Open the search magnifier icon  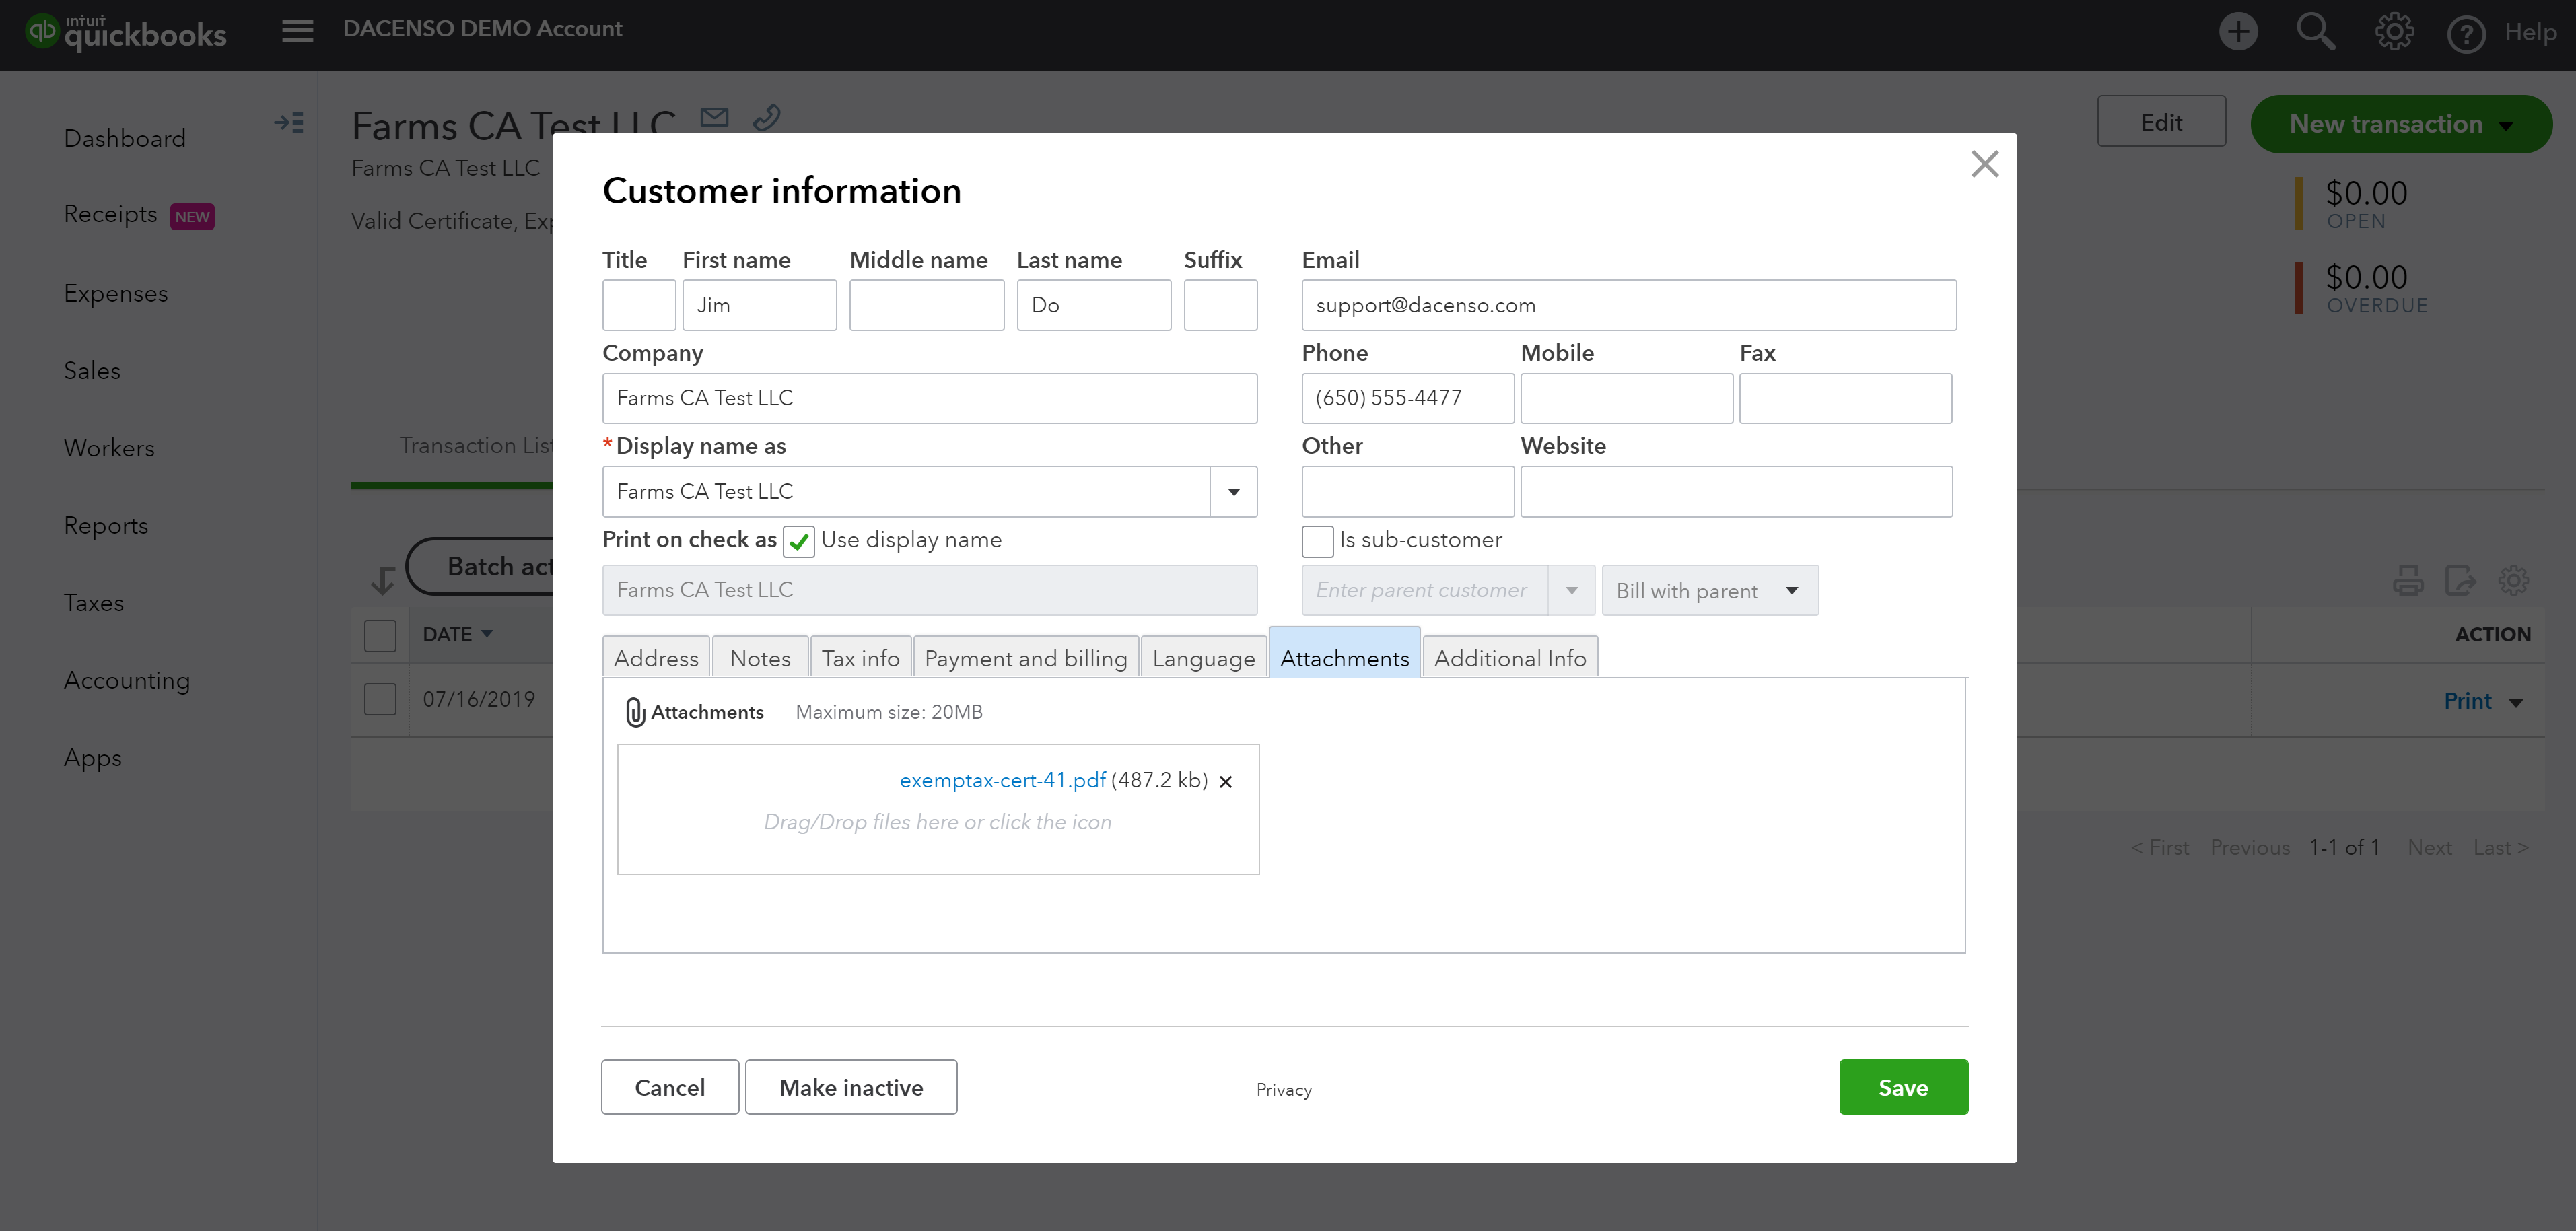2315,32
